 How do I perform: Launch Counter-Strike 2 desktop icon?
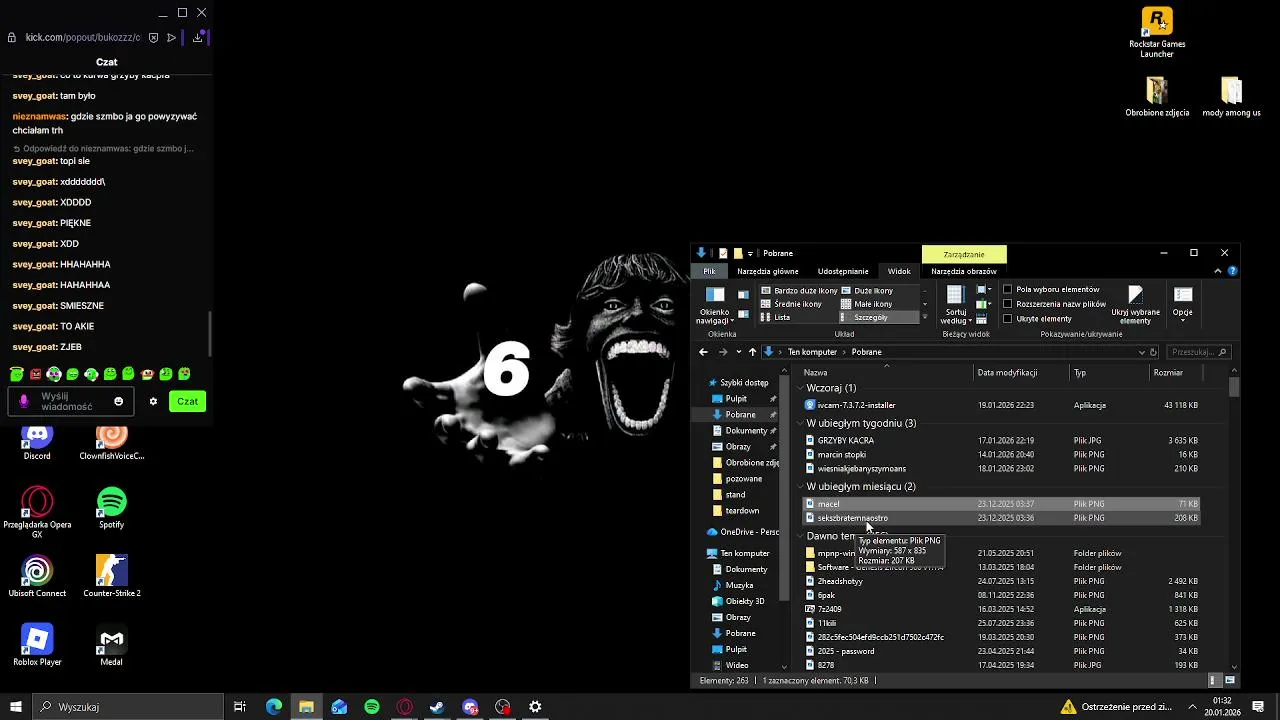click(x=111, y=576)
